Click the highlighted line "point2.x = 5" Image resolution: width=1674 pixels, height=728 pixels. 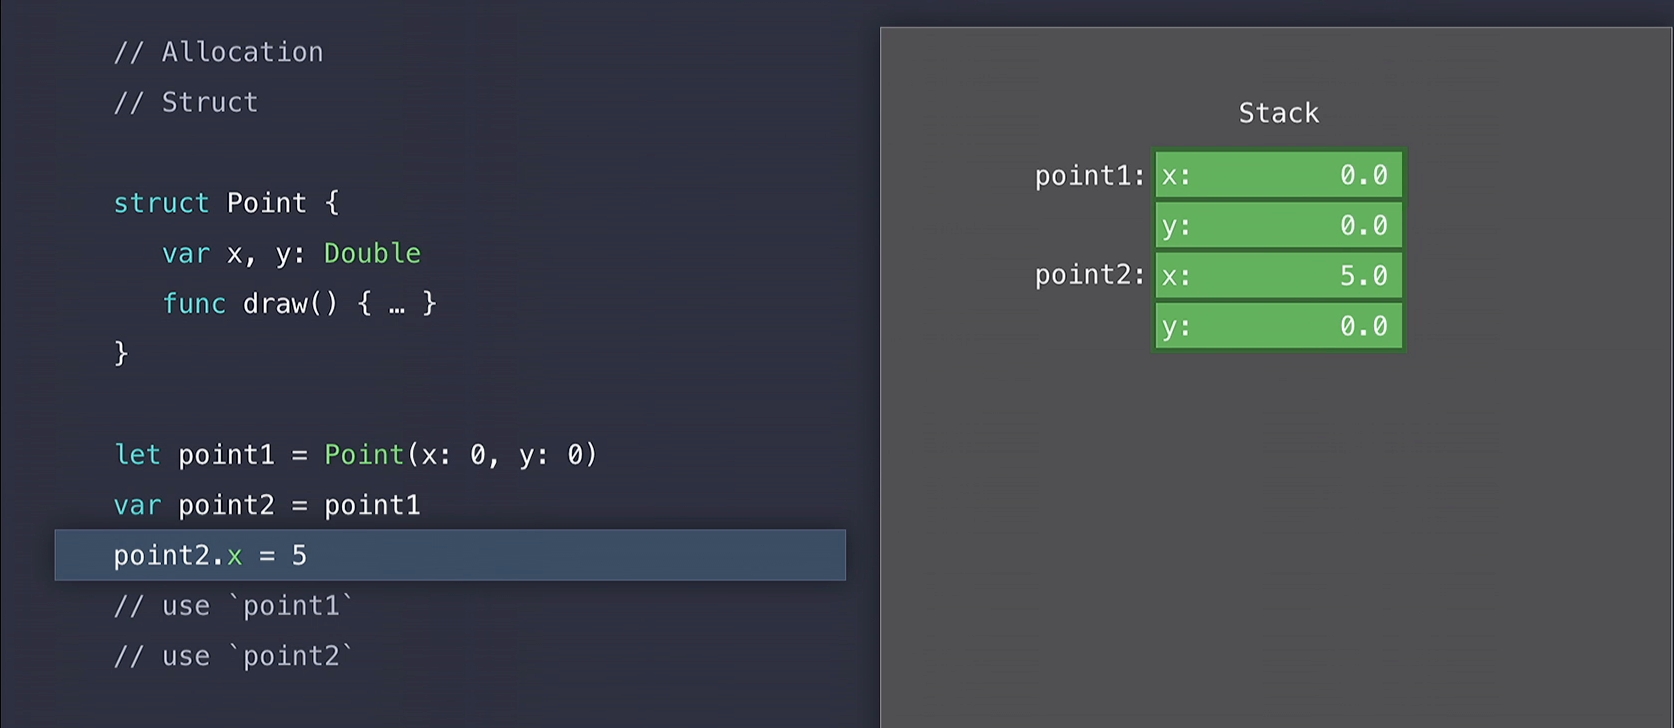coord(210,556)
